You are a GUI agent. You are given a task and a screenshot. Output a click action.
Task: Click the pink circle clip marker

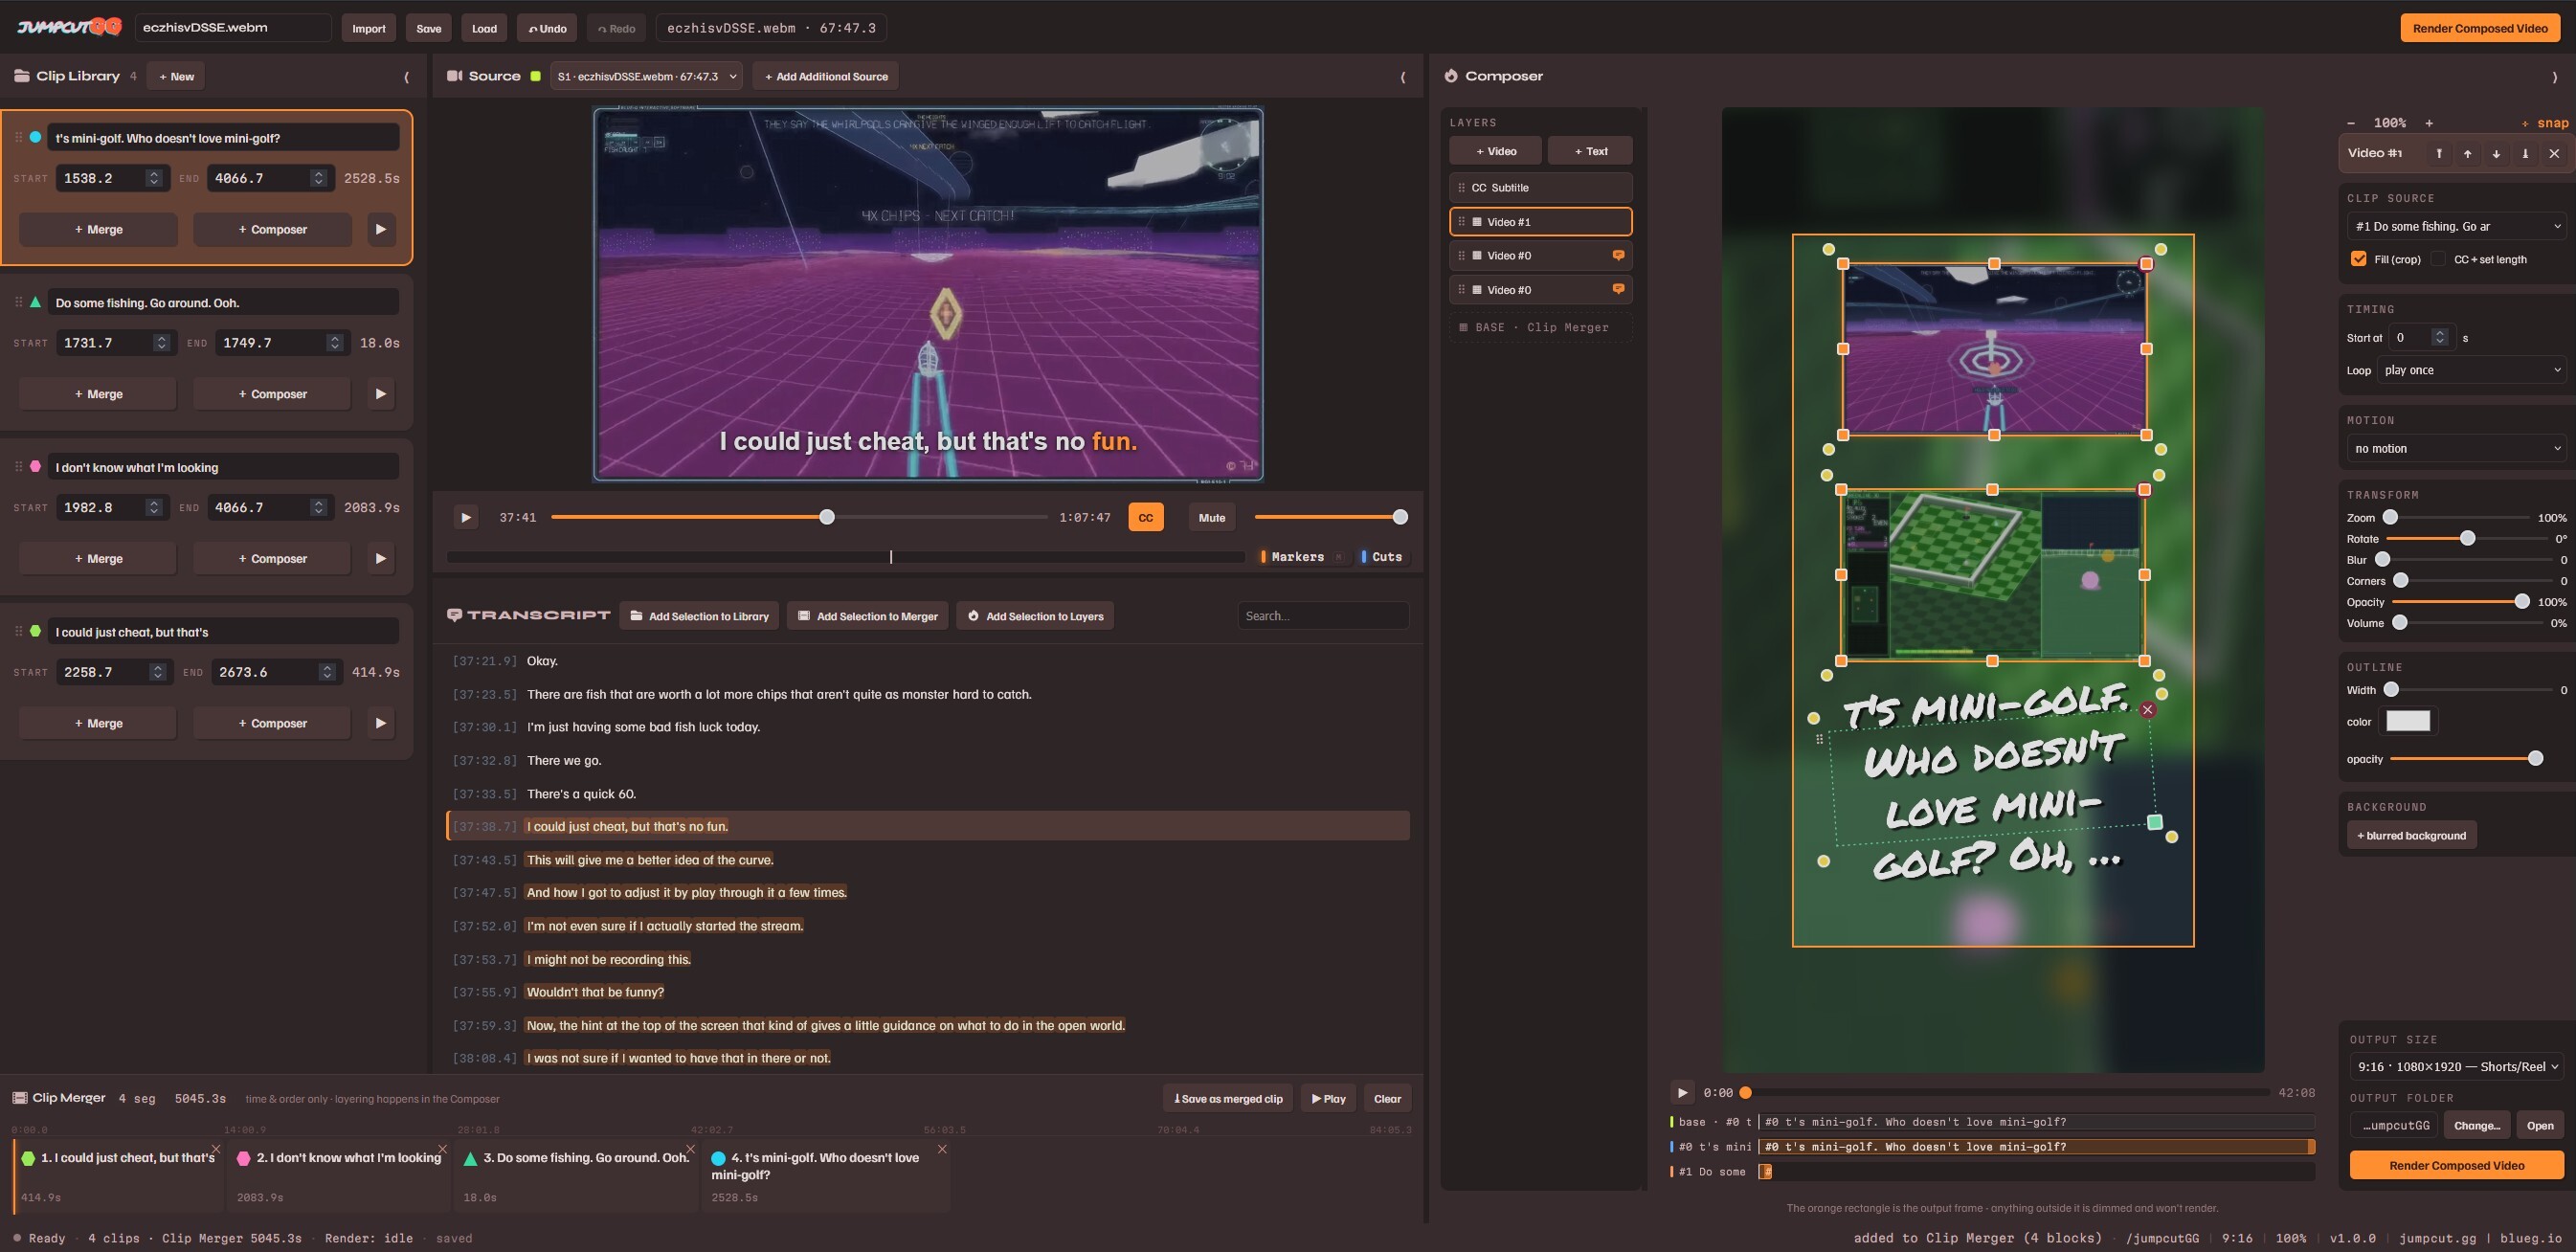click(x=36, y=466)
